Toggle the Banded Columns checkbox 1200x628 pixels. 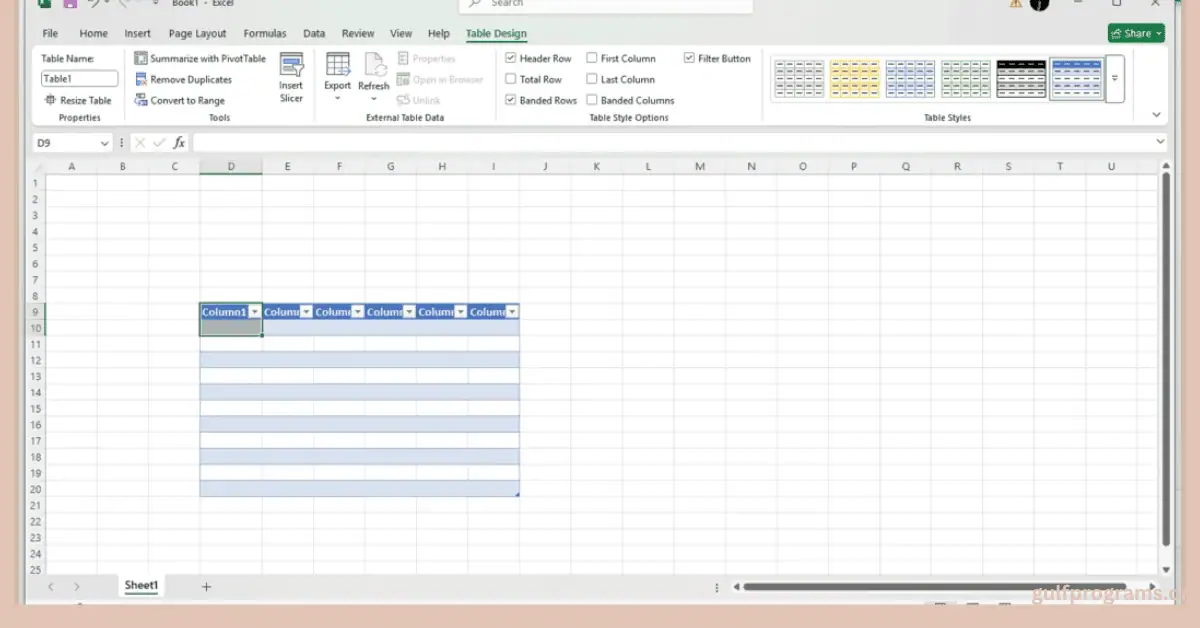pos(592,101)
